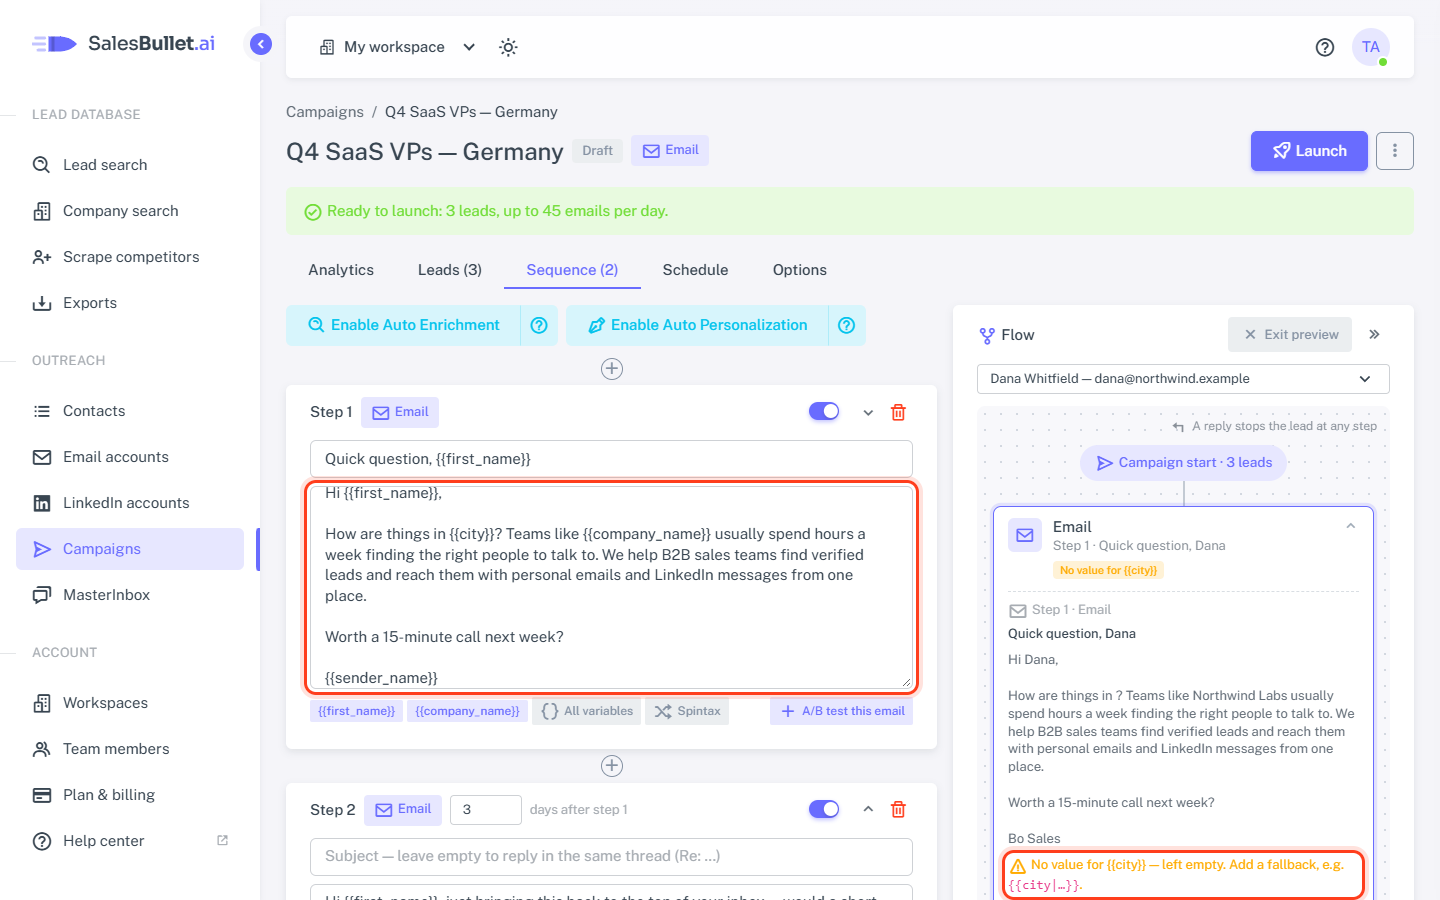This screenshot has width=1440, height=900.
Task: Click Exit preview button
Action: pos(1290,335)
